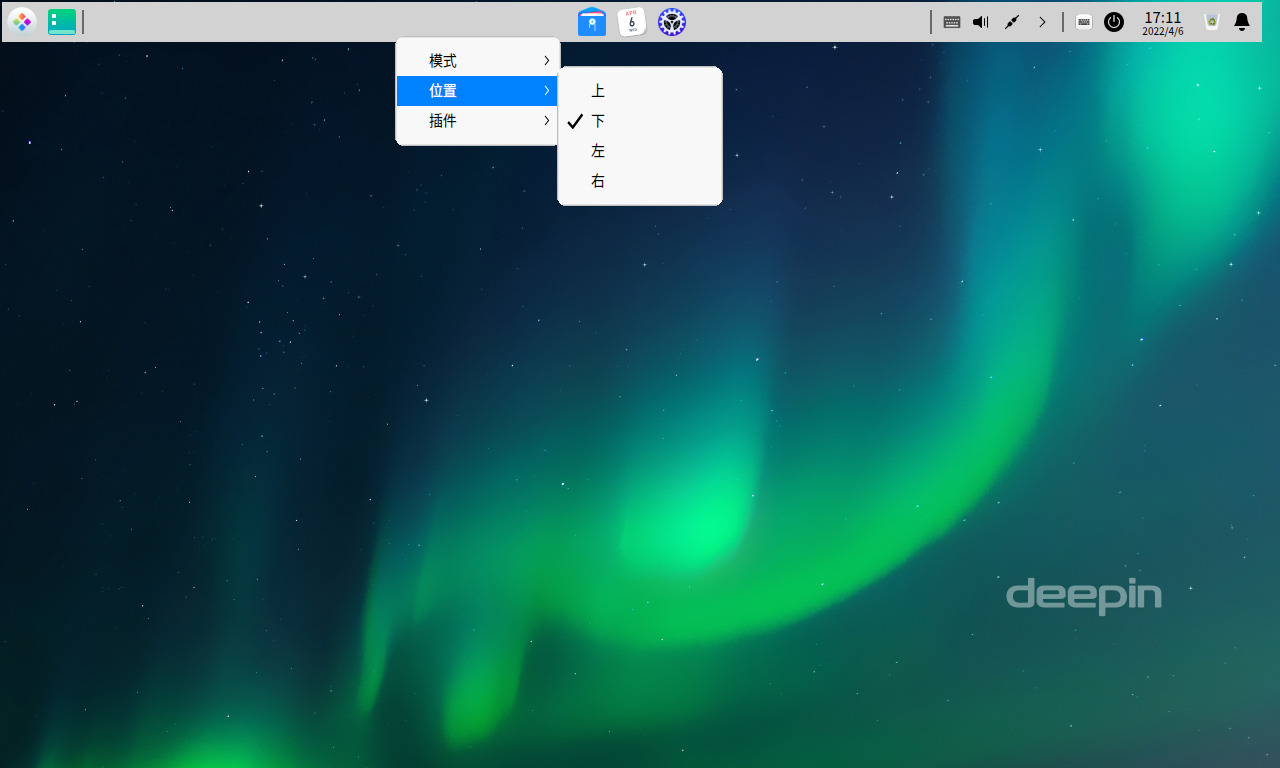Open the Control Center gear icon
Image resolution: width=1280 pixels, height=768 pixels.
(x=671, y=21)
